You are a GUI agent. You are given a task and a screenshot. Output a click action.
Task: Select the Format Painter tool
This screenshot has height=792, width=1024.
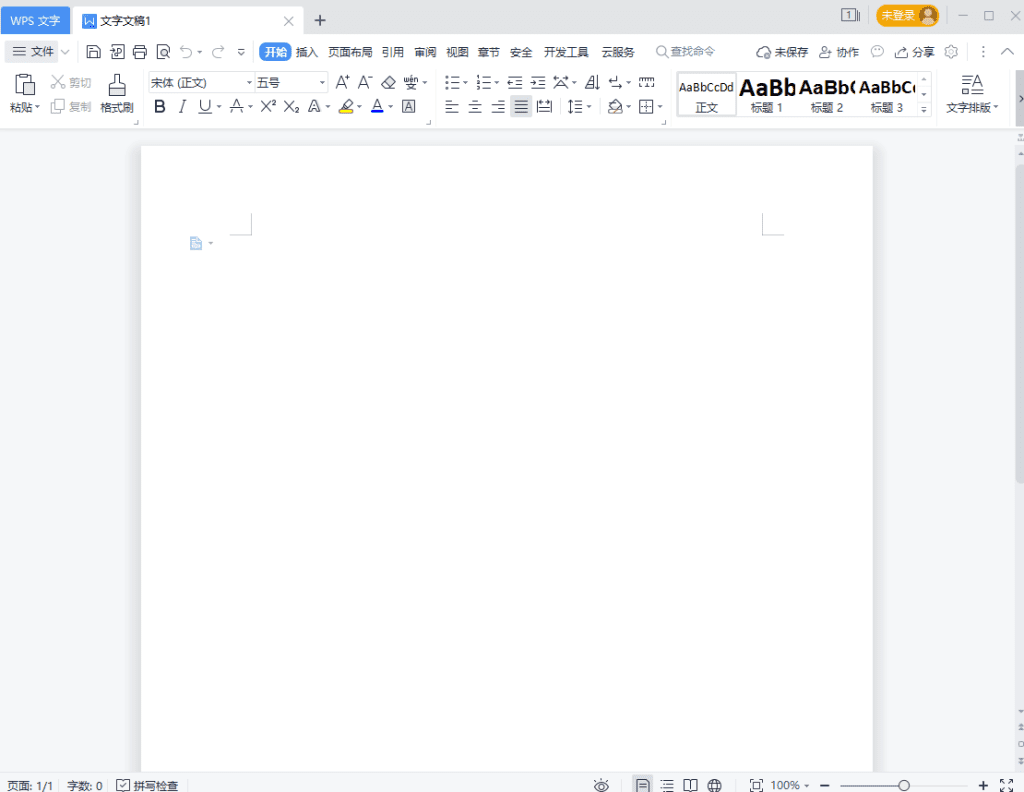(116, 93)
